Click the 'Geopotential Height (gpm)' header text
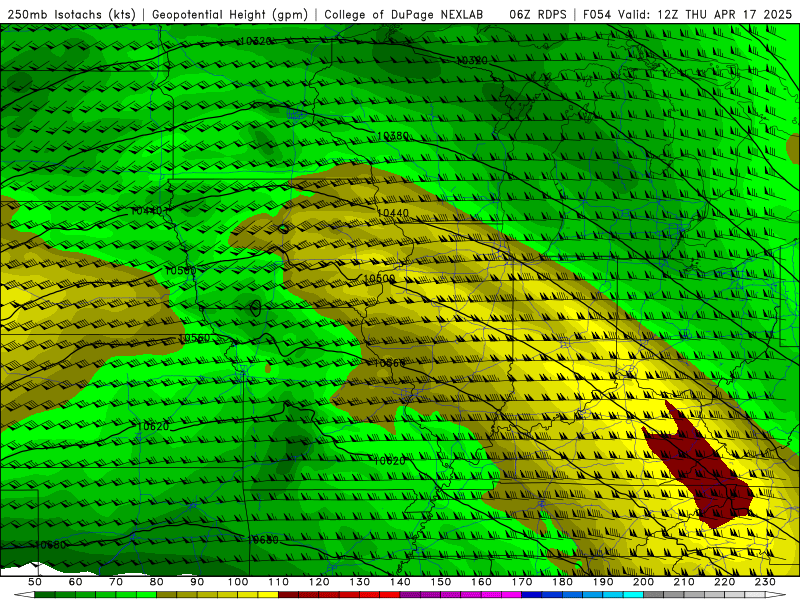The height and width of the screenshot is (600, 800). [x=230, y=14]
